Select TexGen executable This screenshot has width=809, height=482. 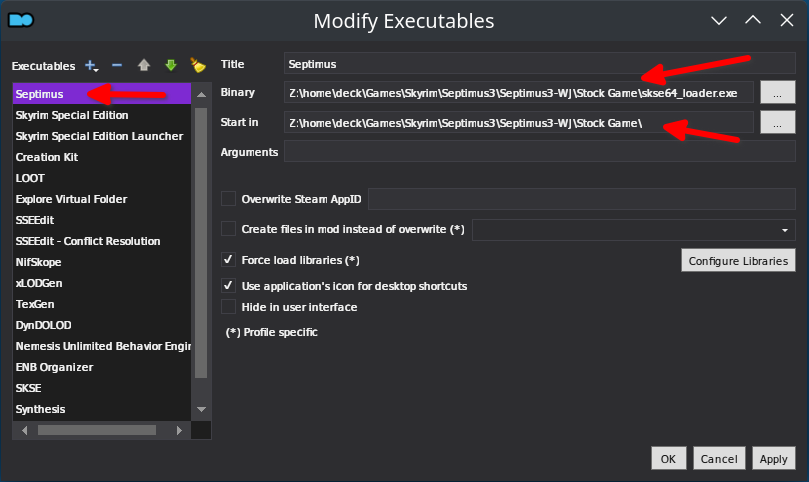(x=102, y=304)
